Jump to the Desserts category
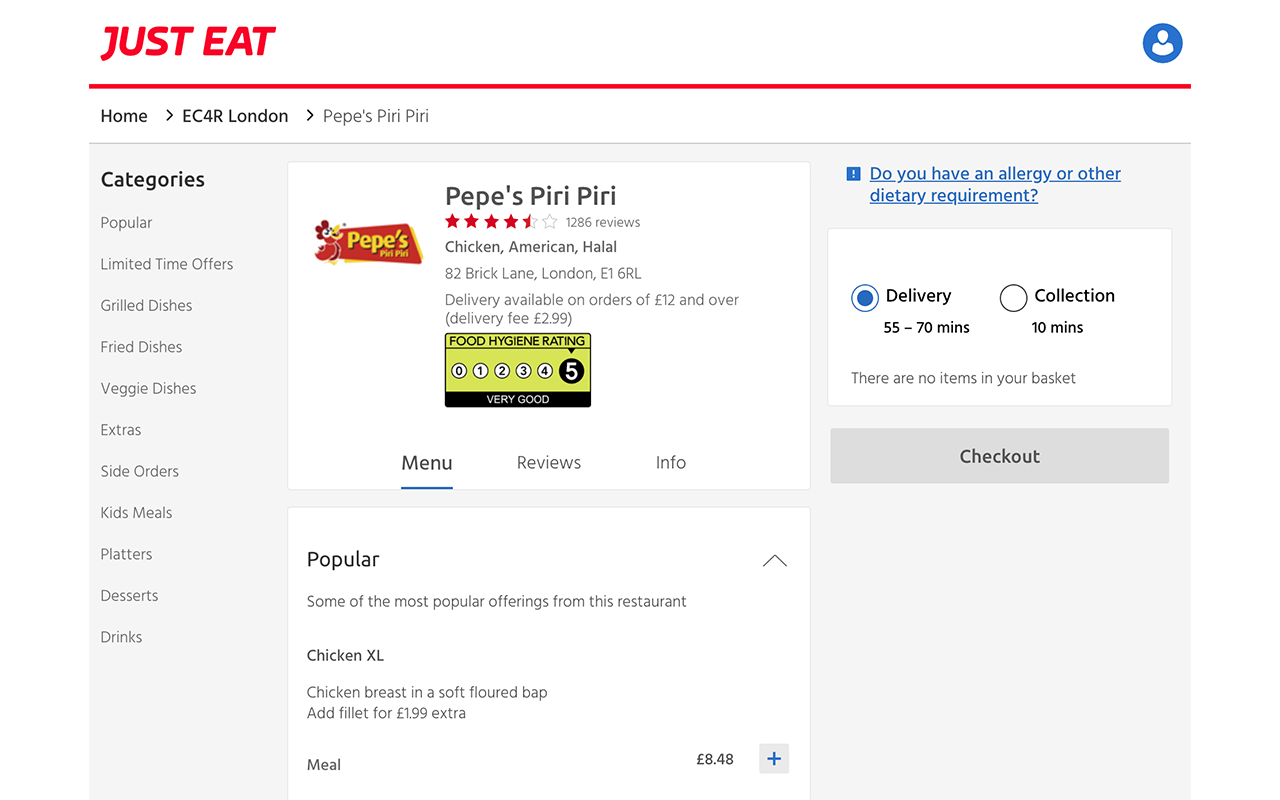This screenshot has height=800, width=1280. 129,596
